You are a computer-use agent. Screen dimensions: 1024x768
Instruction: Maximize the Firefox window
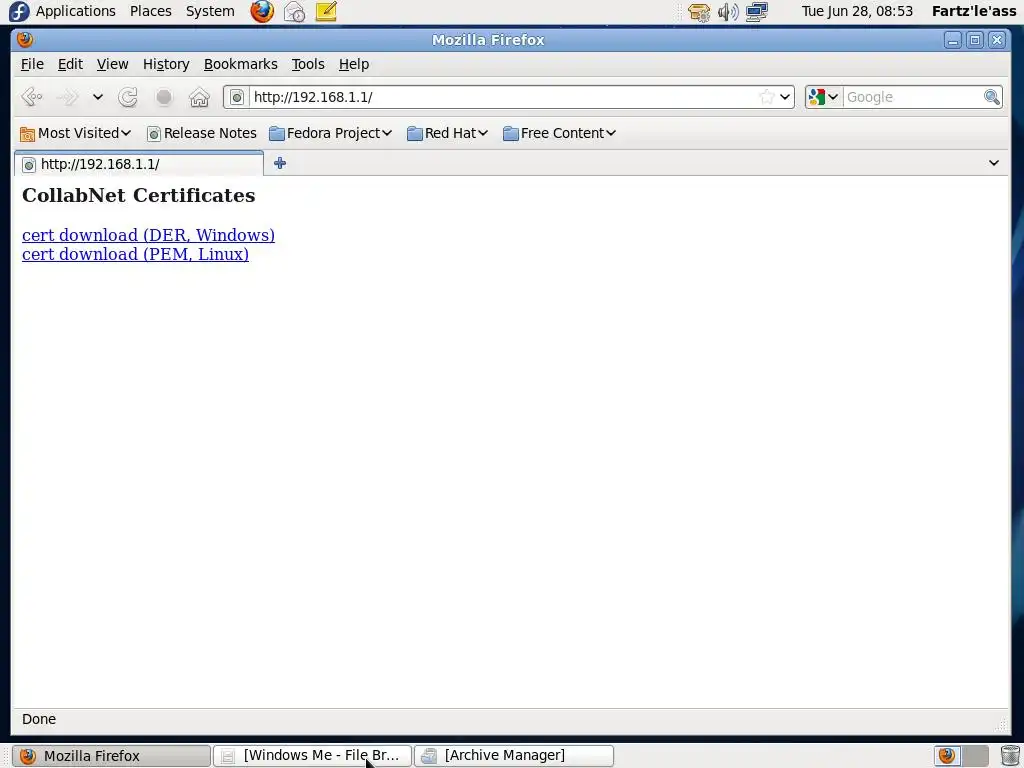(x=975, y=40)
